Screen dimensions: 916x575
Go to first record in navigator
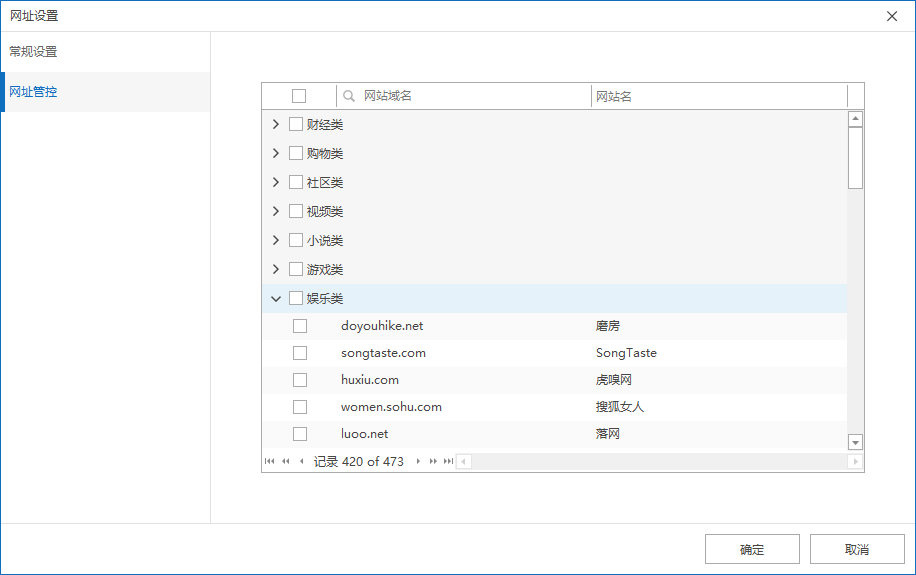point(269,462)
